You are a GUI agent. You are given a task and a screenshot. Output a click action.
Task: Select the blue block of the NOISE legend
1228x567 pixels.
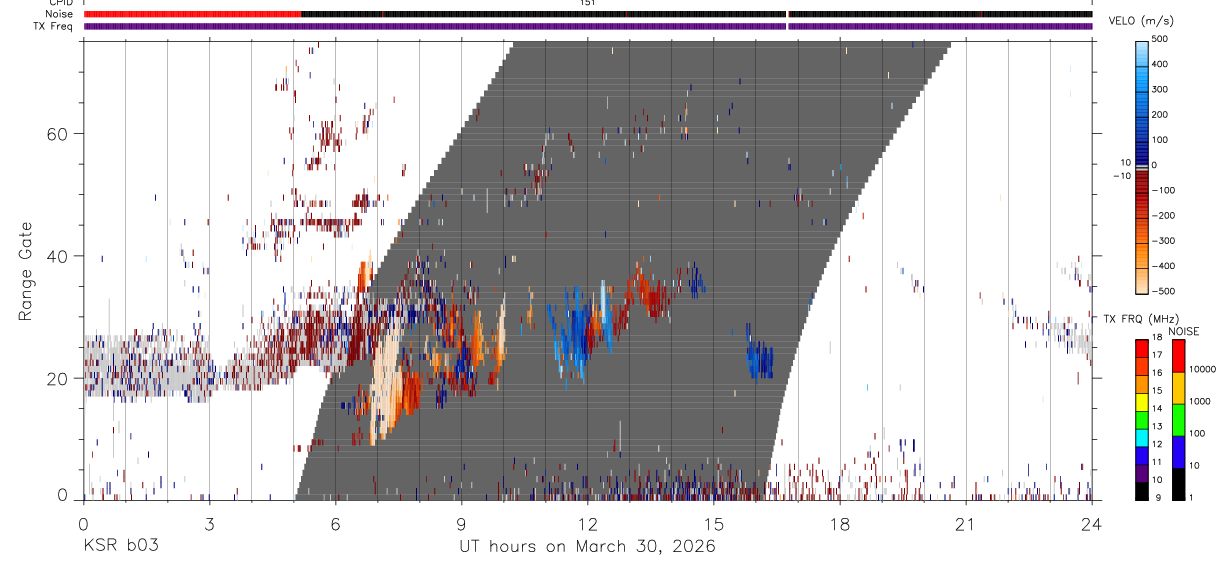1179,452
